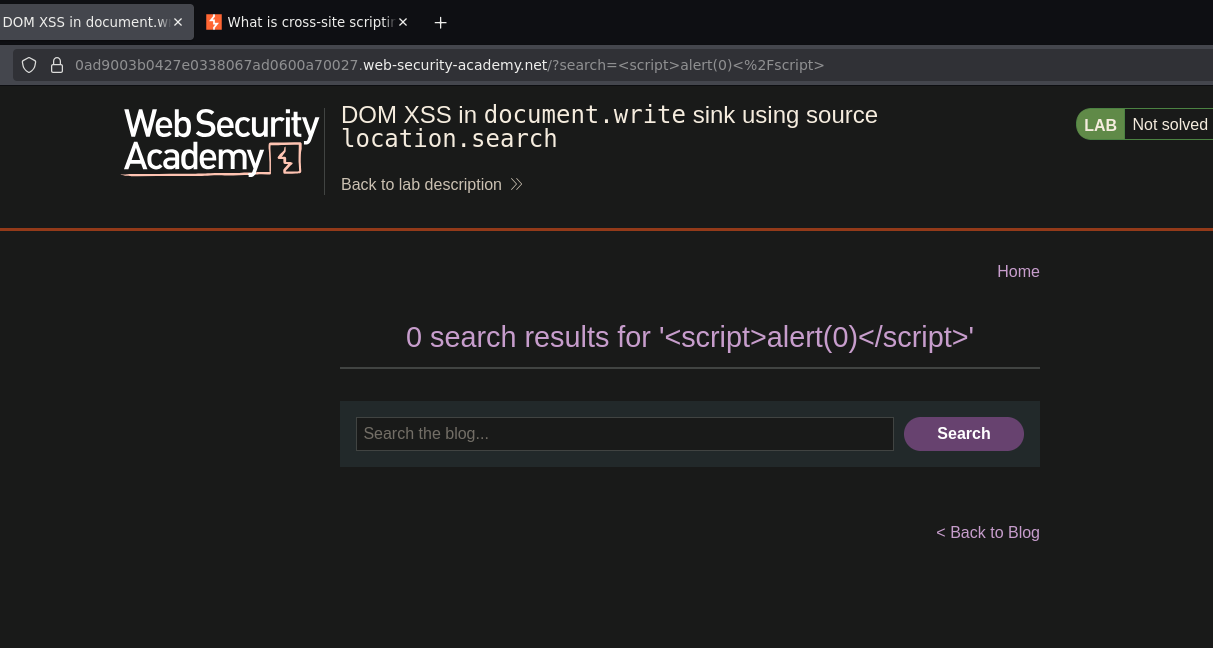Go to the Home link
This screenshot has height=648, width=1213.
coord(1018,272)
